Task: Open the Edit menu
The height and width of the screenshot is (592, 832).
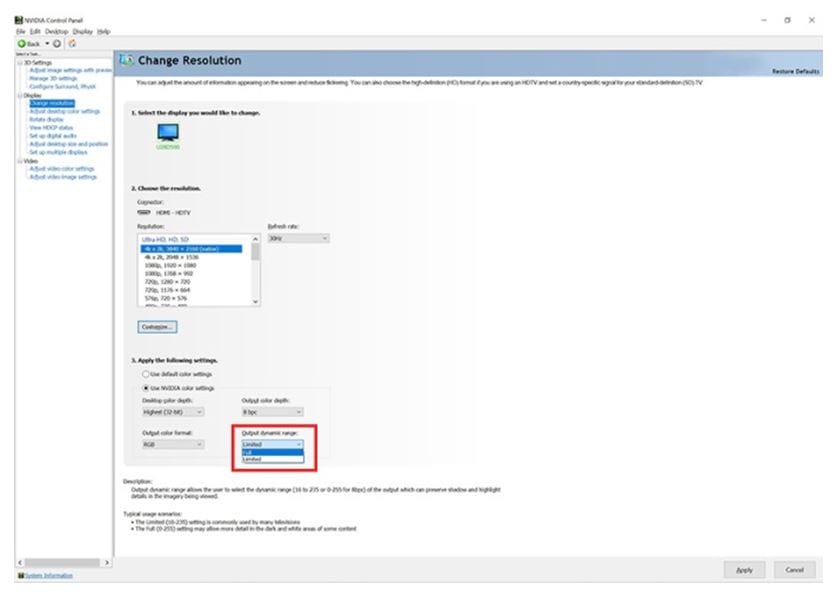Action: pos(35,32)
